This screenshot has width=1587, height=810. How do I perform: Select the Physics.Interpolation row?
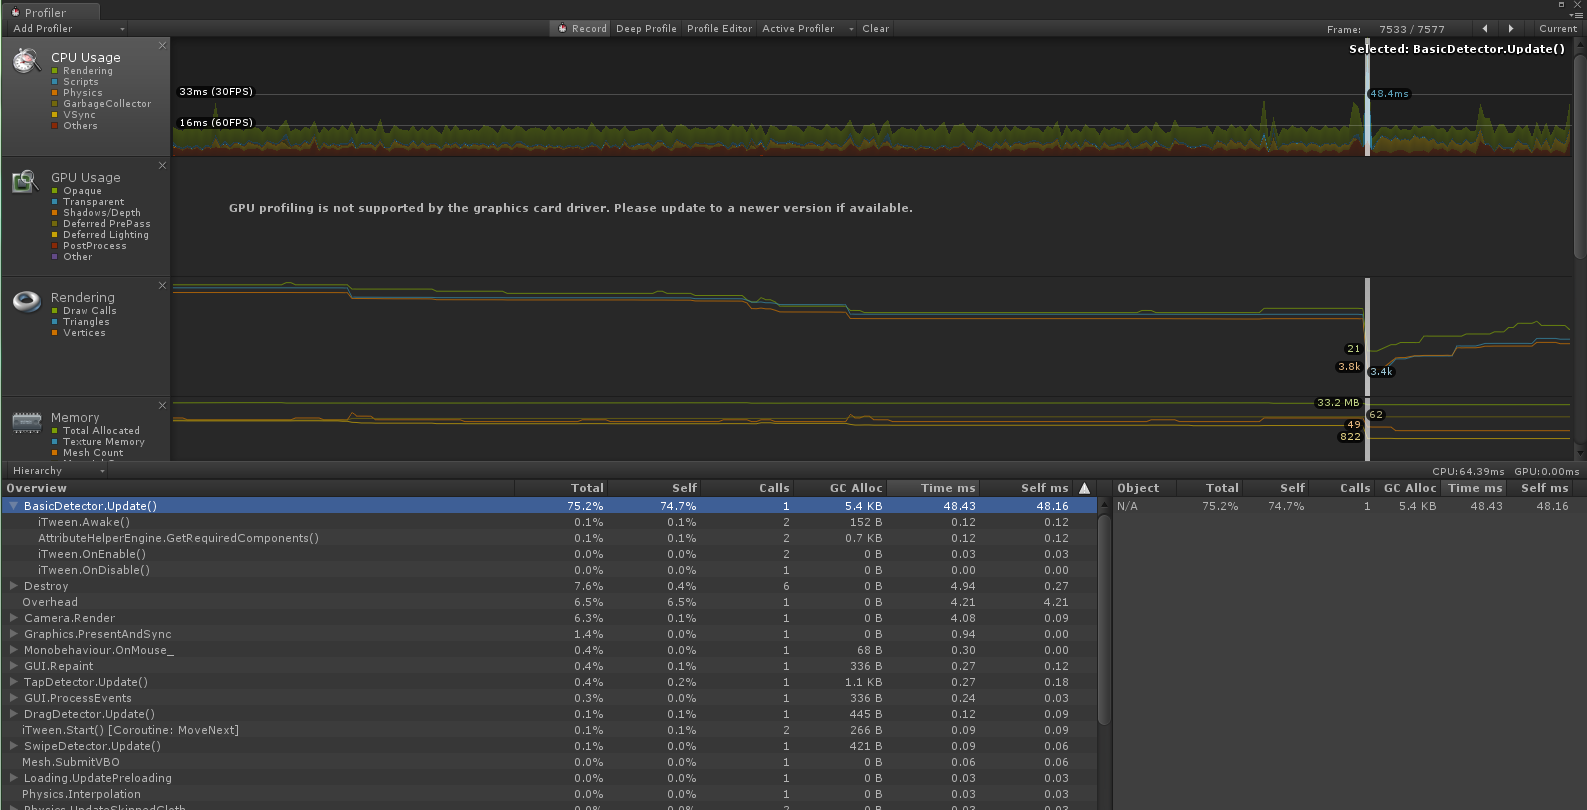click(x=549, y=794)
